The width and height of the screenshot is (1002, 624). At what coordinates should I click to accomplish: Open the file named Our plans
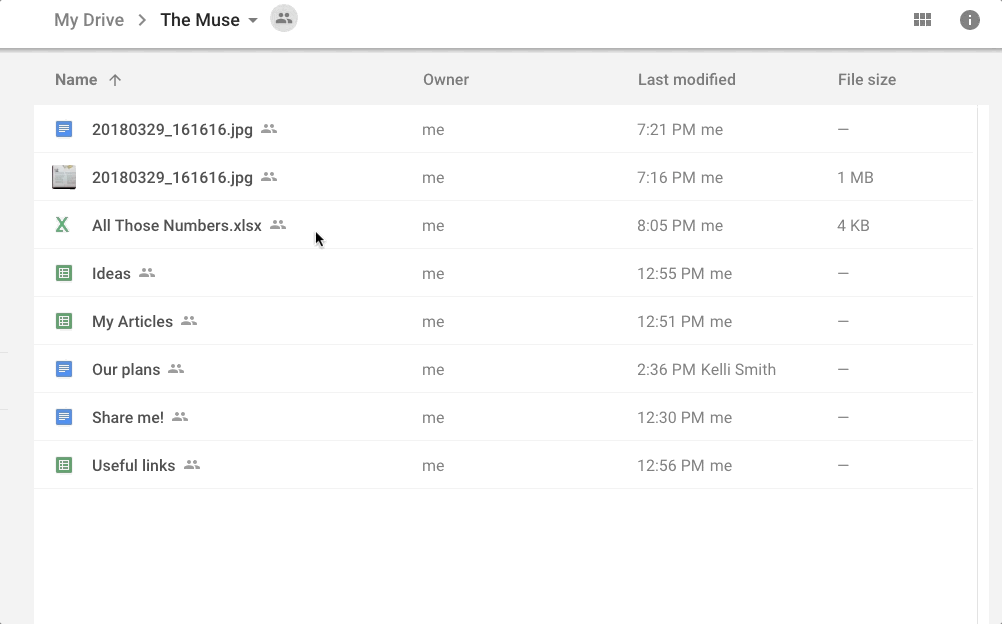(126, 369)
